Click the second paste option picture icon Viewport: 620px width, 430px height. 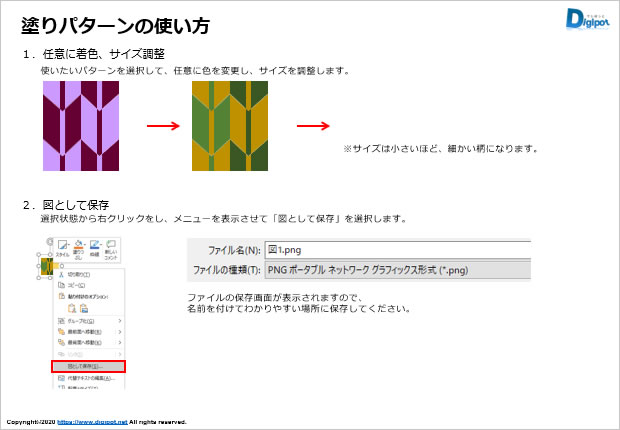point(85,309)
